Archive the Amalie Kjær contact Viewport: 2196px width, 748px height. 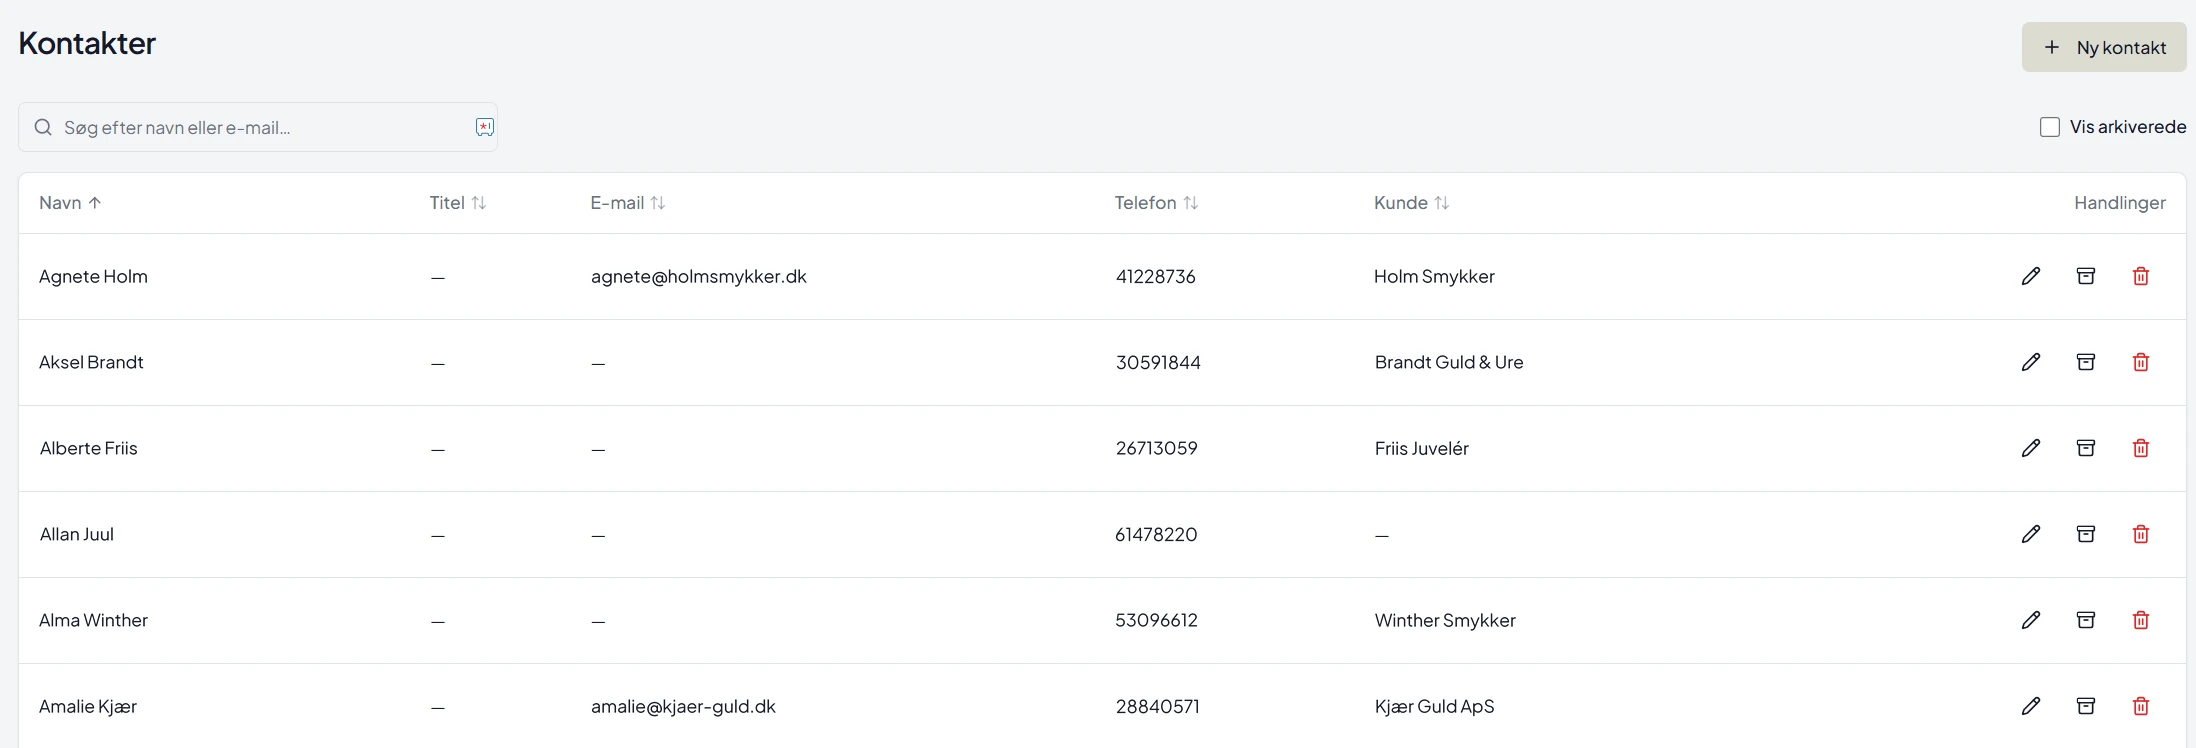click(2086, 706)
